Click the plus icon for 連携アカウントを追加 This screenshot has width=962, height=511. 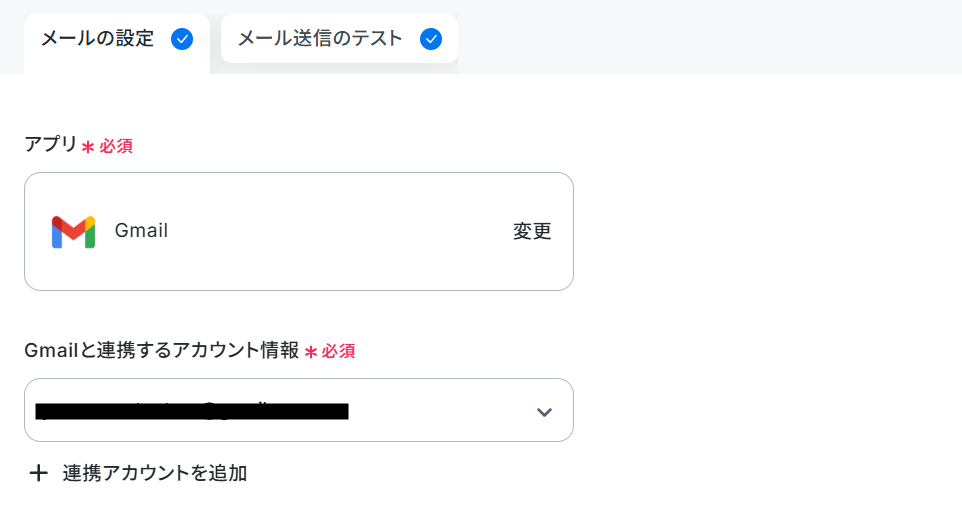[x=39, y=473]
